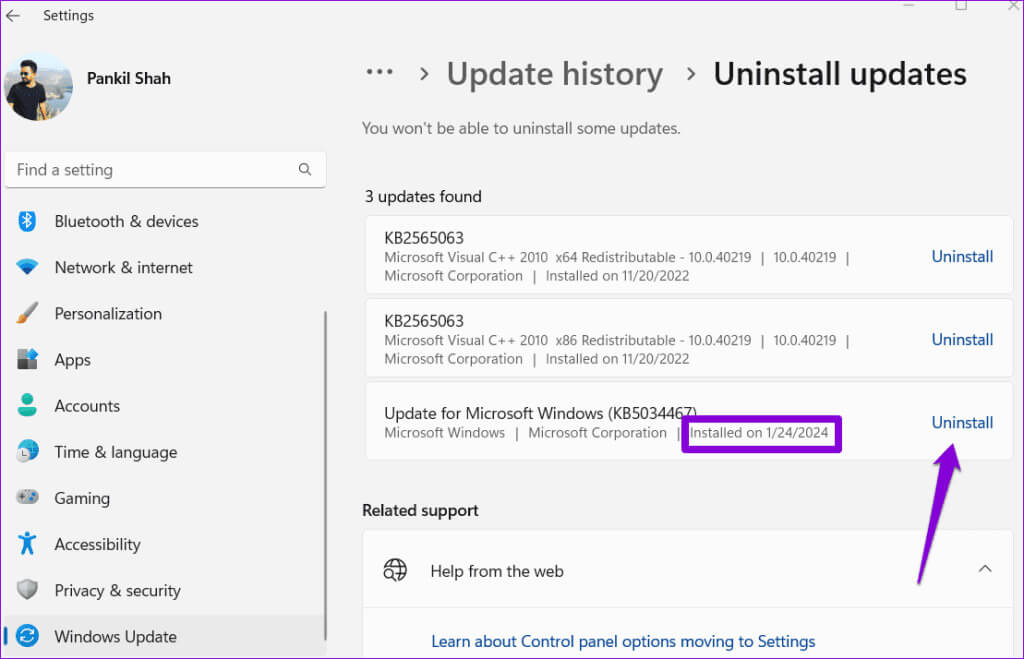Click the Privacy & security shield icon
Viewport: 1024px width, 659px height.
27,590
